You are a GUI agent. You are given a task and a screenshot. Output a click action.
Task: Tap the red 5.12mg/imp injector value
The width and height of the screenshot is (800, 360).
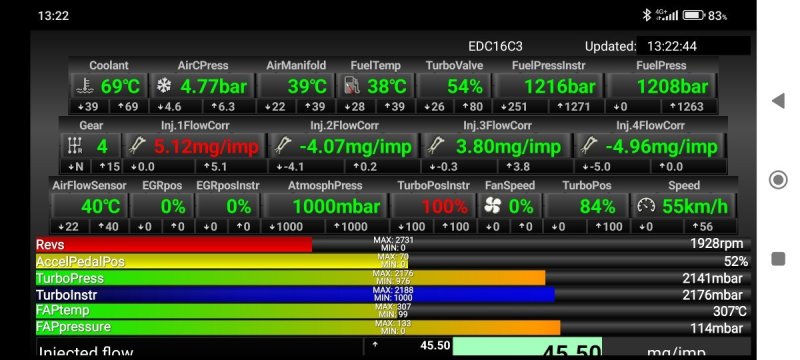coord(207,147)
